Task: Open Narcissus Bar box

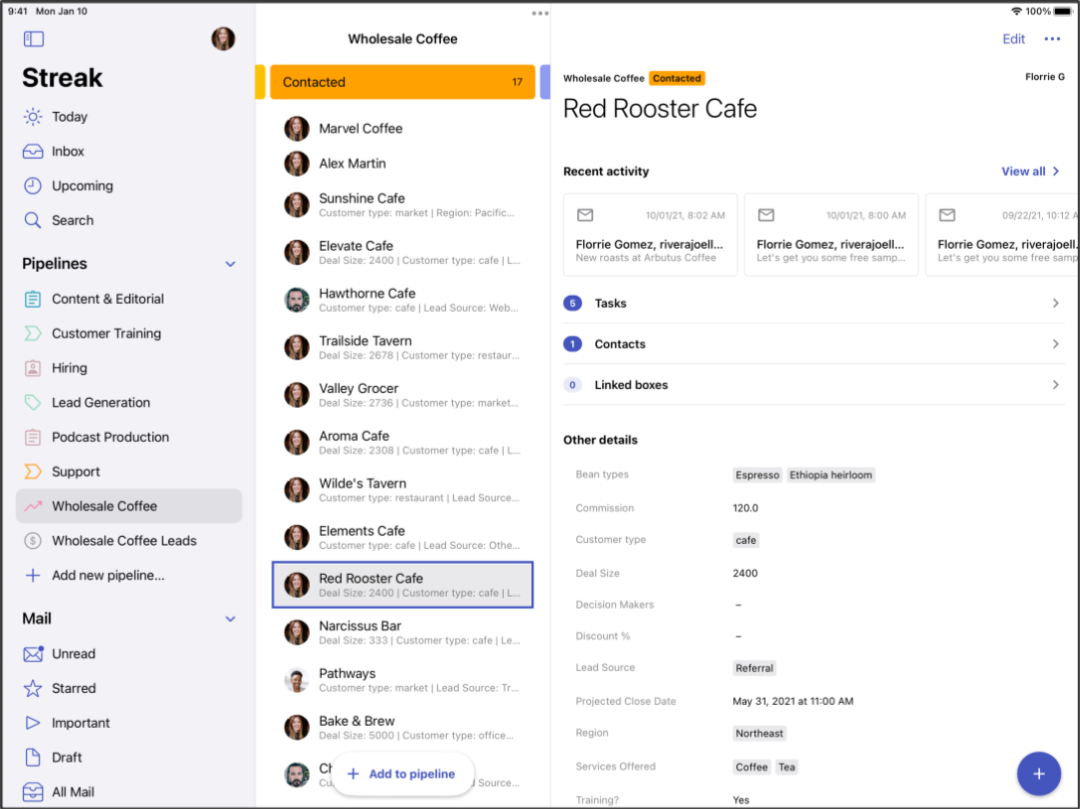Action: [x=402, y=633]
